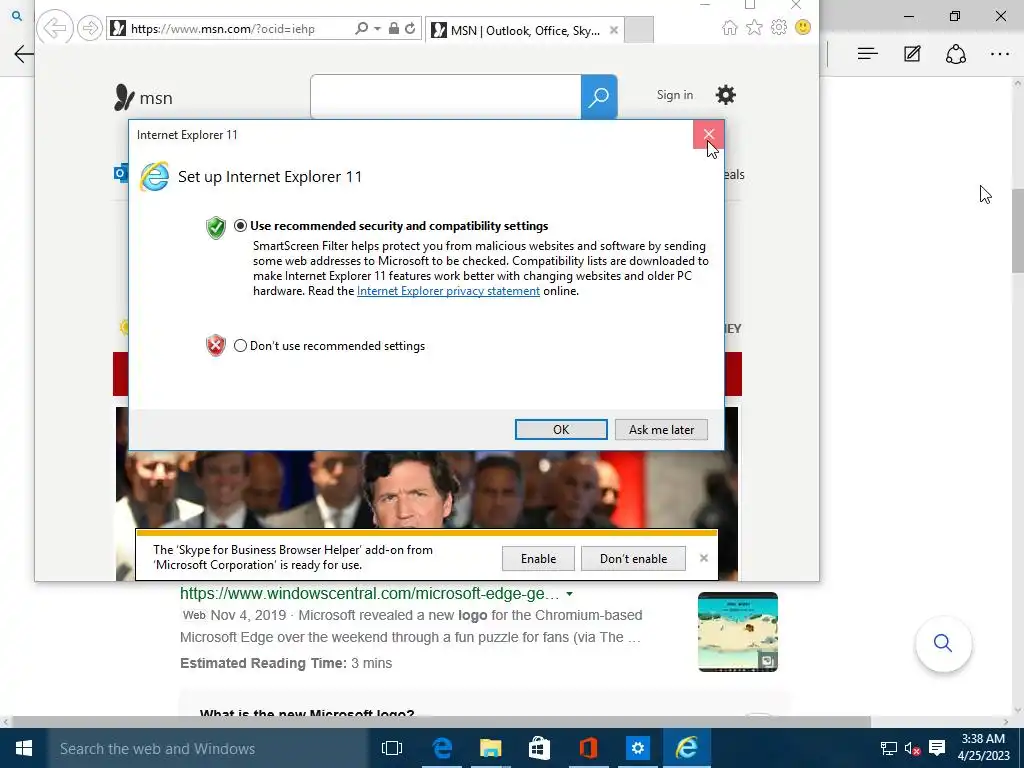Click the Edge web note pen icon
1024x768 pixels.
point(912,54)
